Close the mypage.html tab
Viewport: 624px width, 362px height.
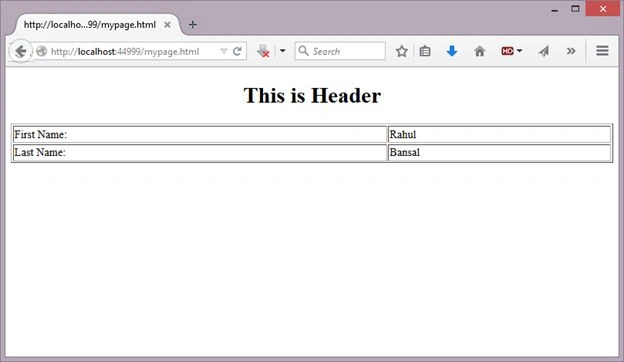pyautogui.click(x=168, y=25)
